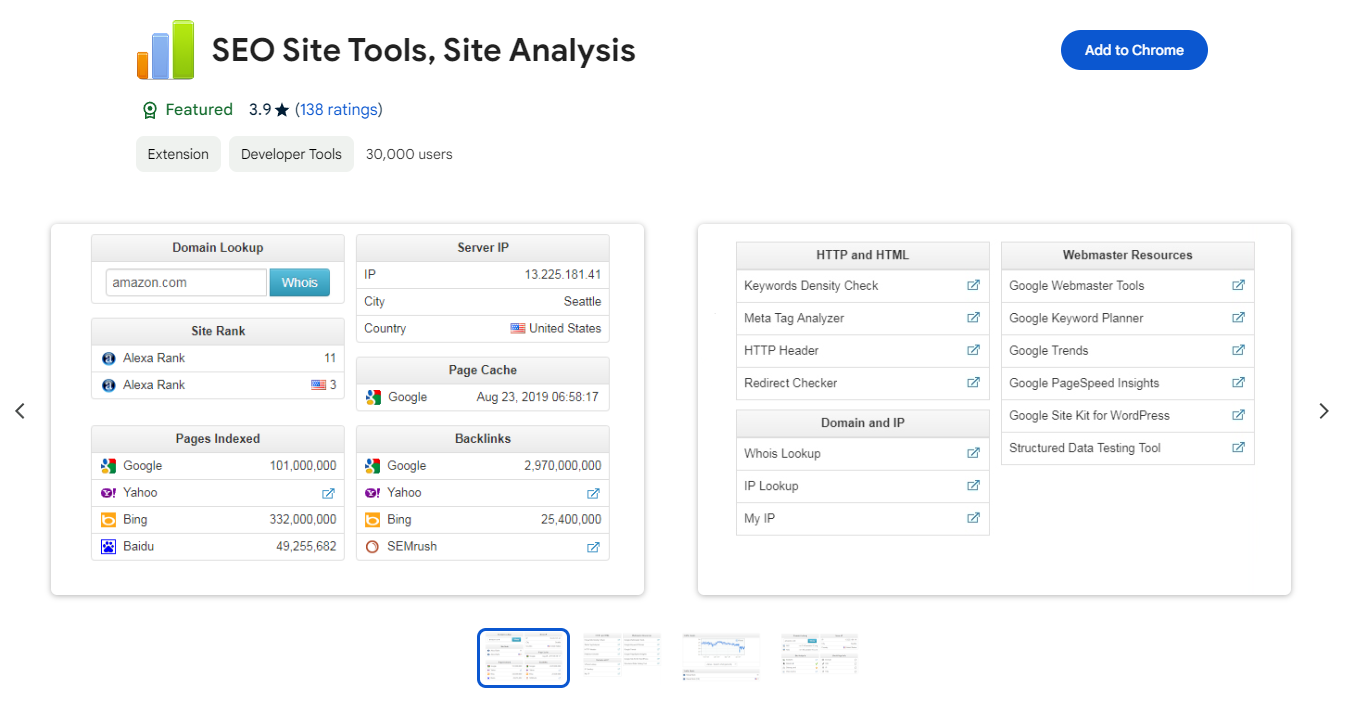Open the 138 ratings link
Image resolution: width=1352 pixels, height=710 pixels.
pyautogui.click(x=339, y=110)
